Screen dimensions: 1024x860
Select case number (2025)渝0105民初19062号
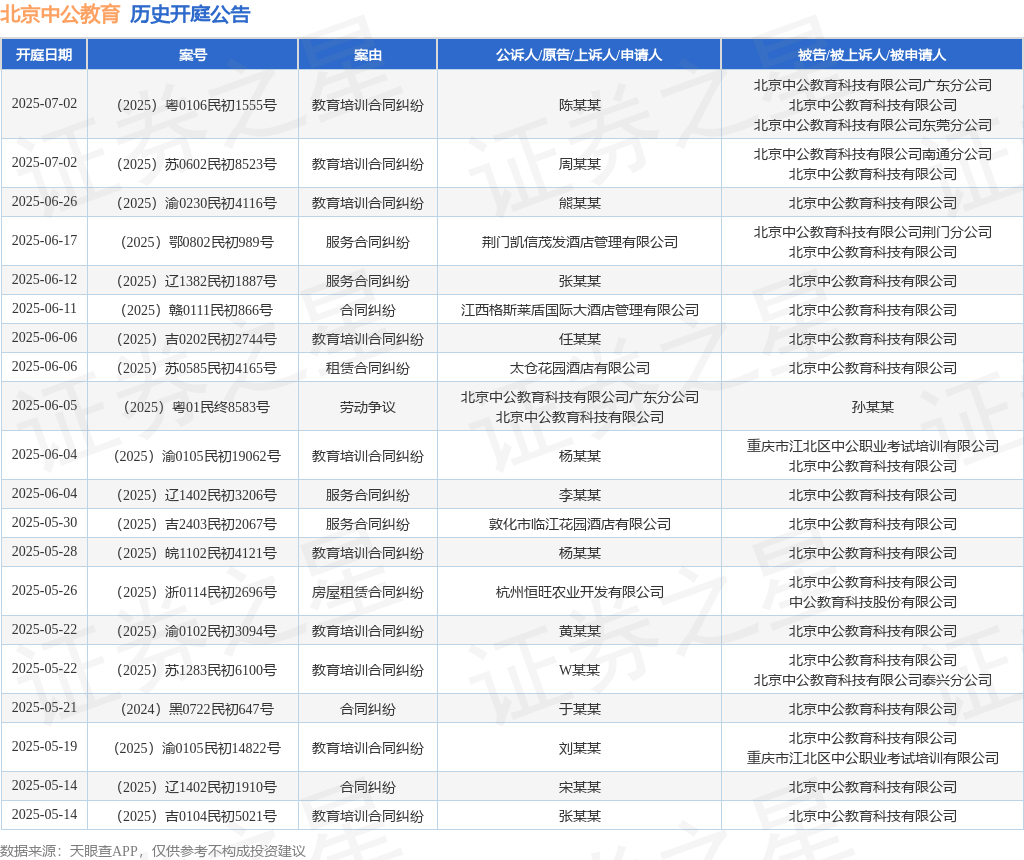tap(197, 456)
